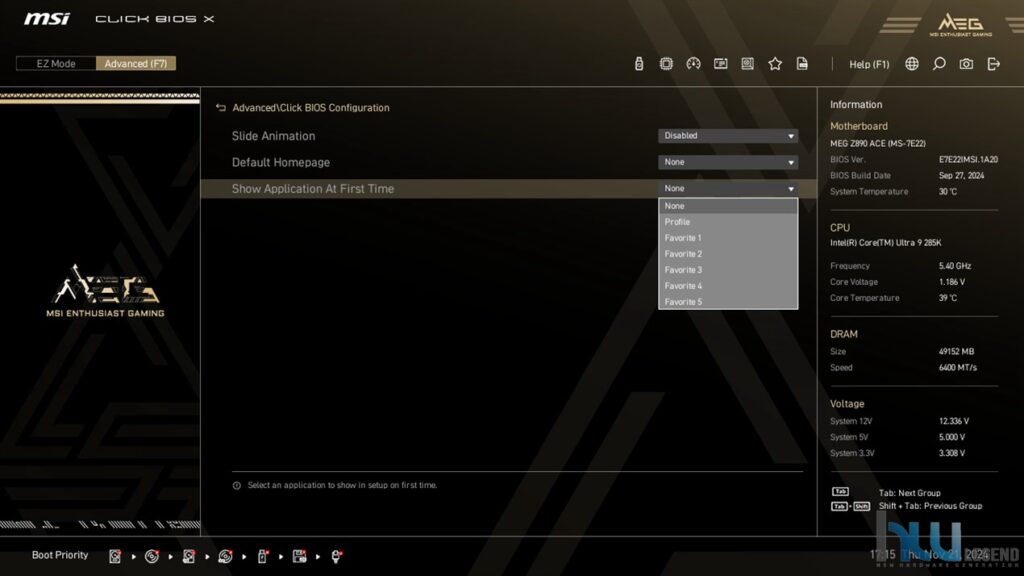Open the M-Flash USB drive icon
1024x576 pixels.
coord(639,63)
